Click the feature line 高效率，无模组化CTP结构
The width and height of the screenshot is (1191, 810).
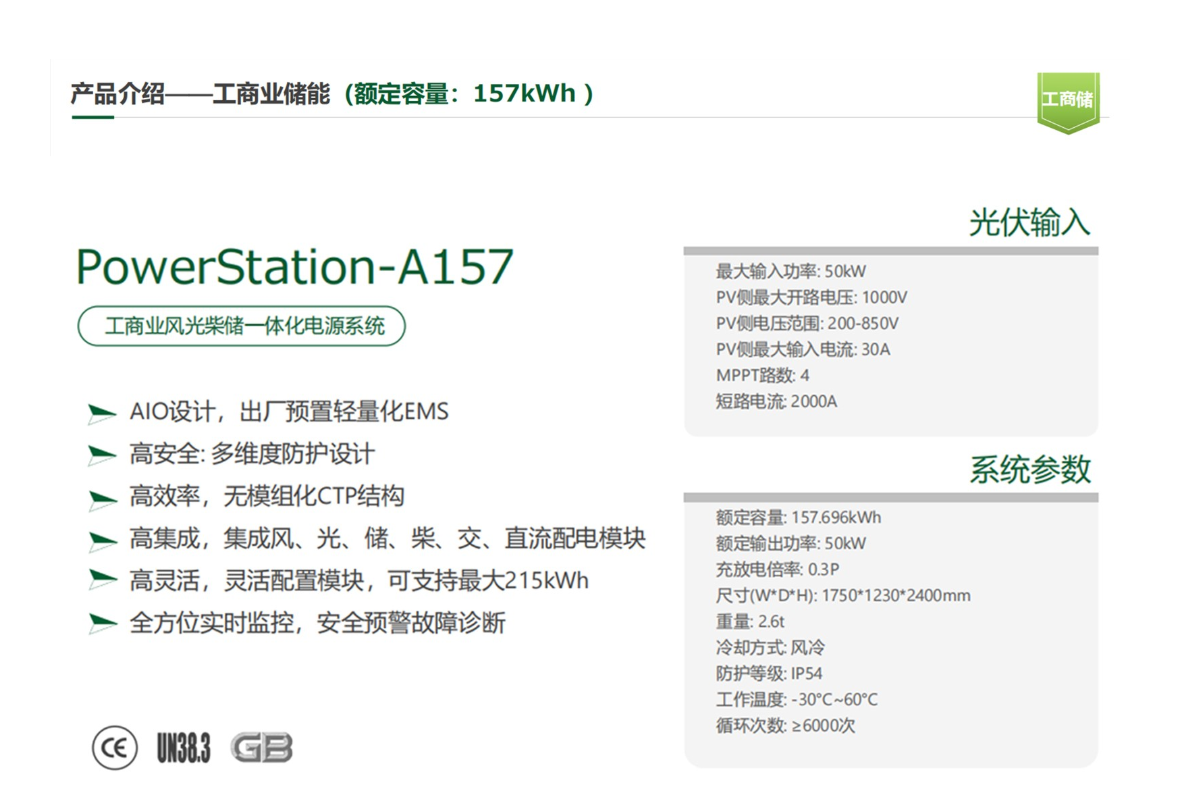pos(267,496)
